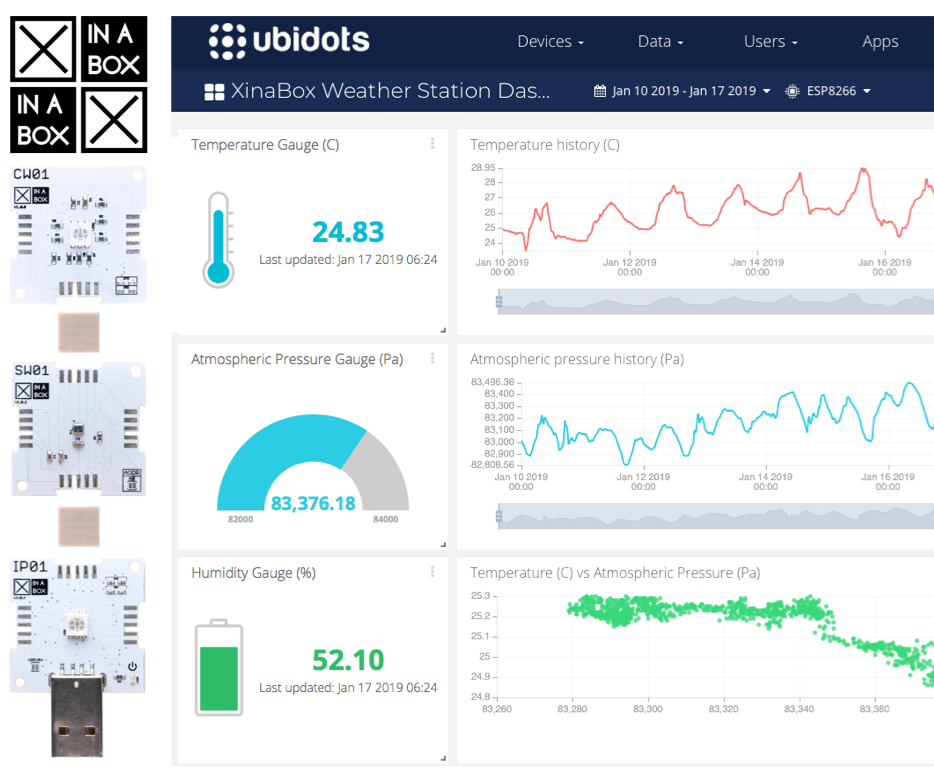The height and width of the screenshot is (778, 934).
Task: Open the Temperature Gauge widget options menu
Action: click(x=432, y=144)
